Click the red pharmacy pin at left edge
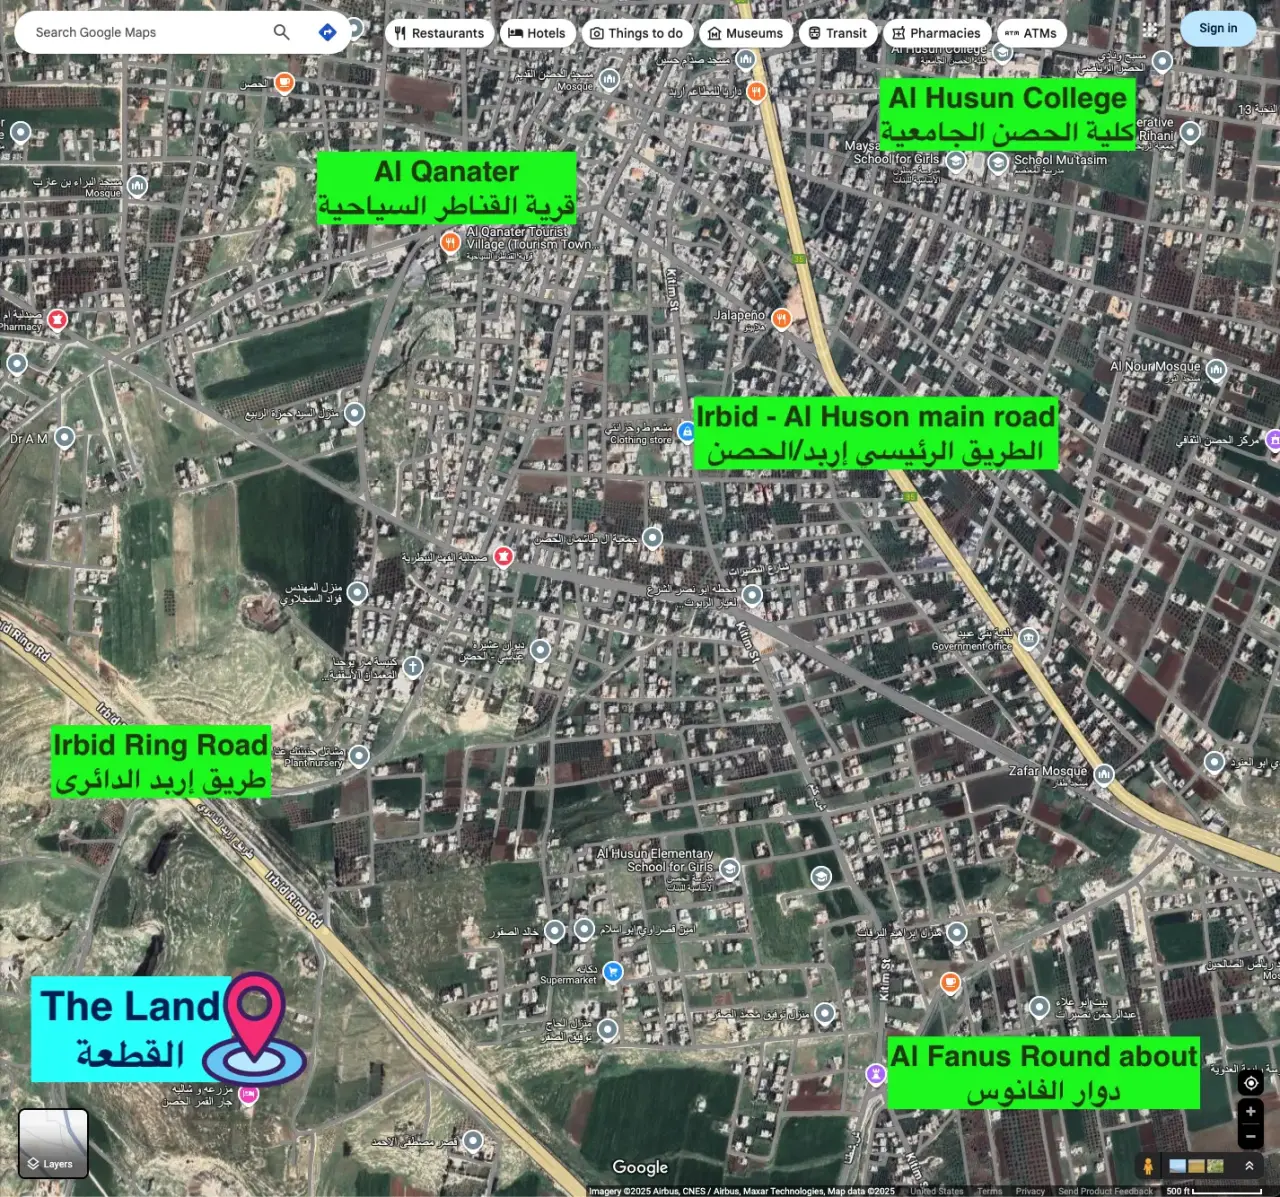 tap(57, 320)
